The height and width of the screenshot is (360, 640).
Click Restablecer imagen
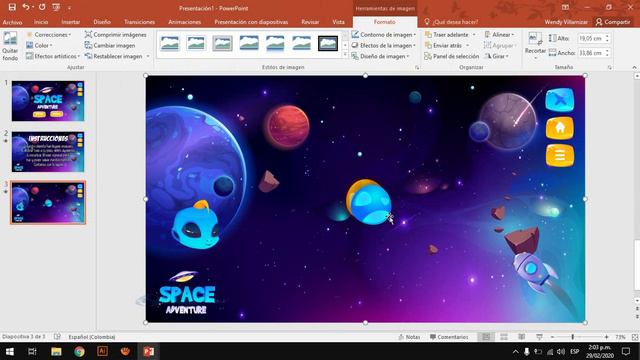113,56
